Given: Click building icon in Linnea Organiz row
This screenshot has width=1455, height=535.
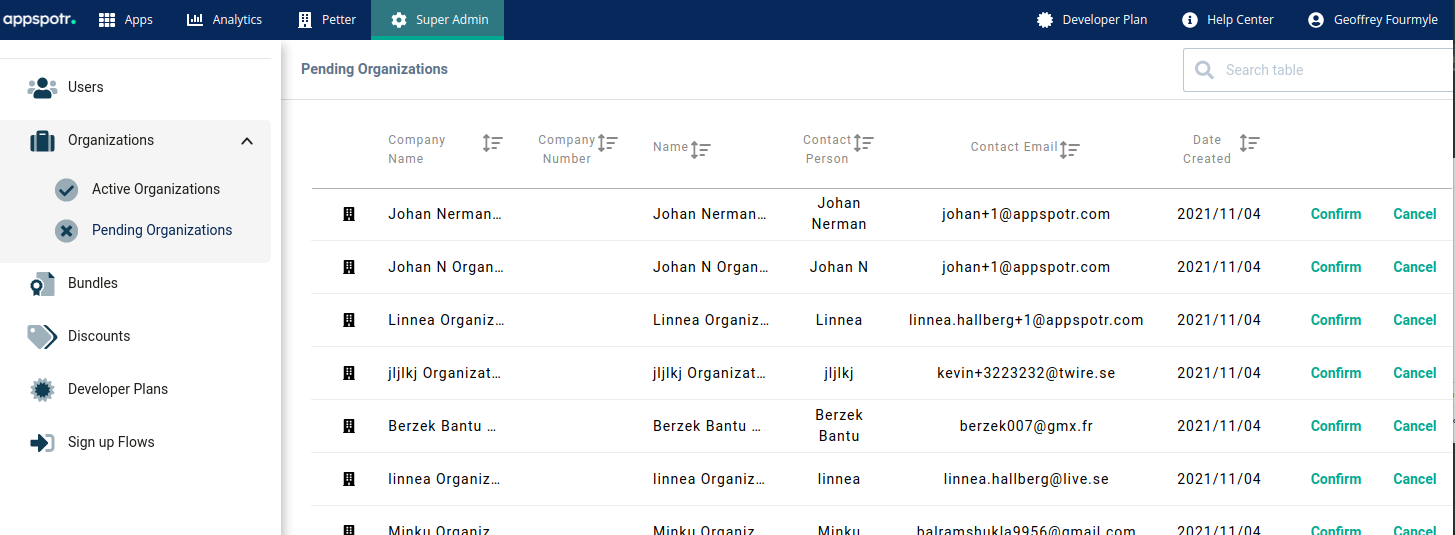Looking at the screenshot, I should click(x=349, y=320).
